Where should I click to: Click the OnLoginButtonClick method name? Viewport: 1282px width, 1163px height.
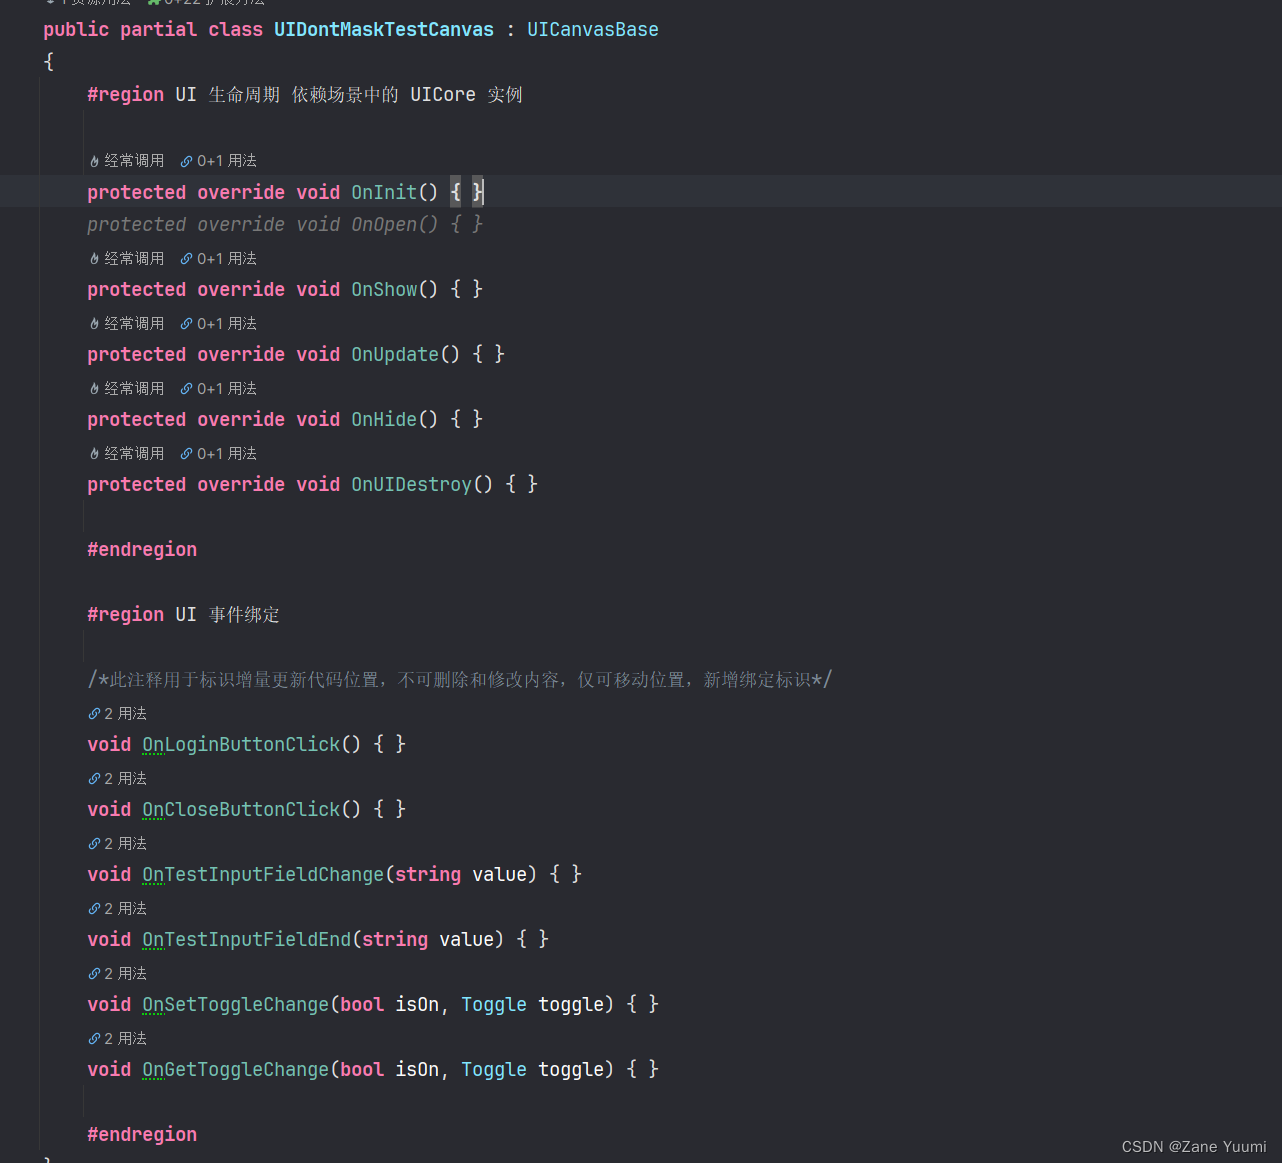point(241,745)
